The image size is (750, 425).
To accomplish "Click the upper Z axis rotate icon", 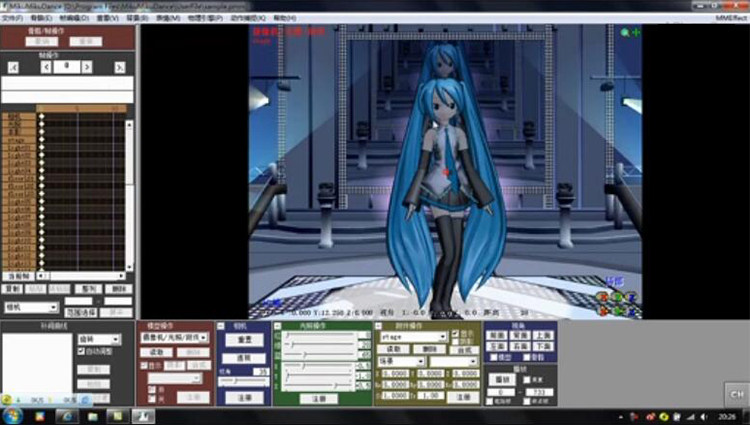I will (x=632, y=297).
